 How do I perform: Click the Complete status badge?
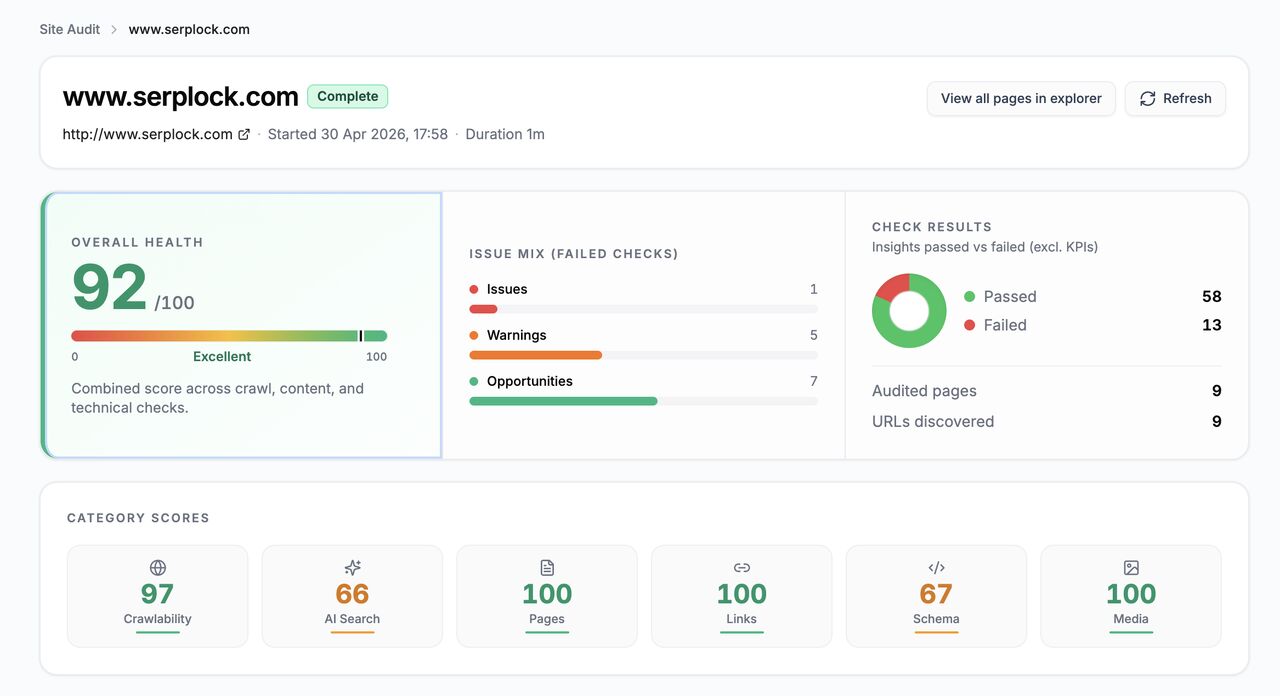coord(347,96)
